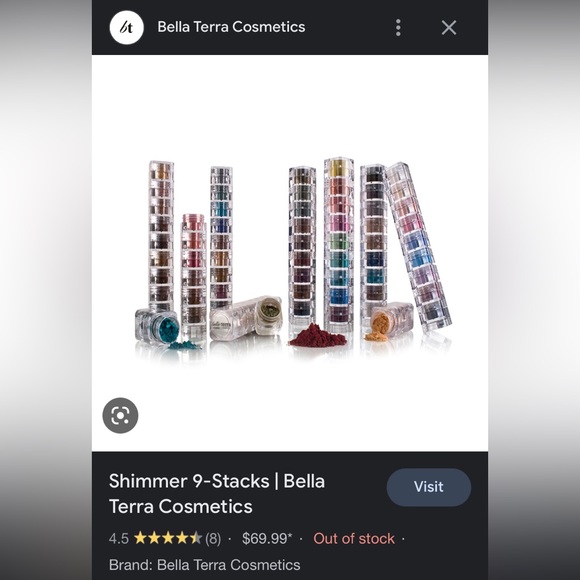Image resolution: width=580 pixels, height=580 pixels.
Task: Tap the tall brown shimmer stack
Action: (x=161, y=235)
